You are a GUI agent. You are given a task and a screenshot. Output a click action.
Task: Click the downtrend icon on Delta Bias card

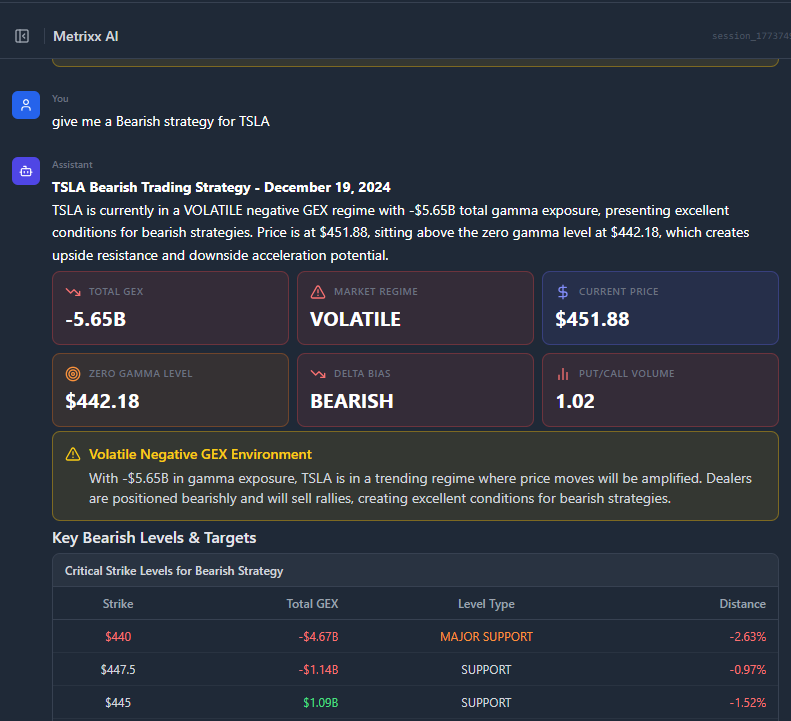coord(318,374)
